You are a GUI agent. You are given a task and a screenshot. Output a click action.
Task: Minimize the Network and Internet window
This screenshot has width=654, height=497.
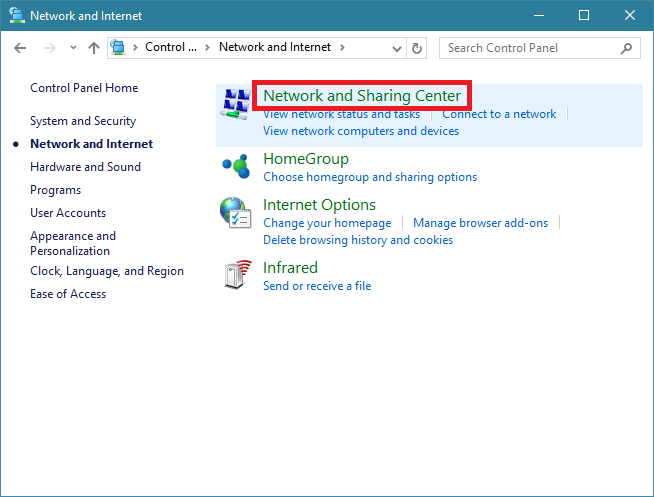click(x=539, y=15)
